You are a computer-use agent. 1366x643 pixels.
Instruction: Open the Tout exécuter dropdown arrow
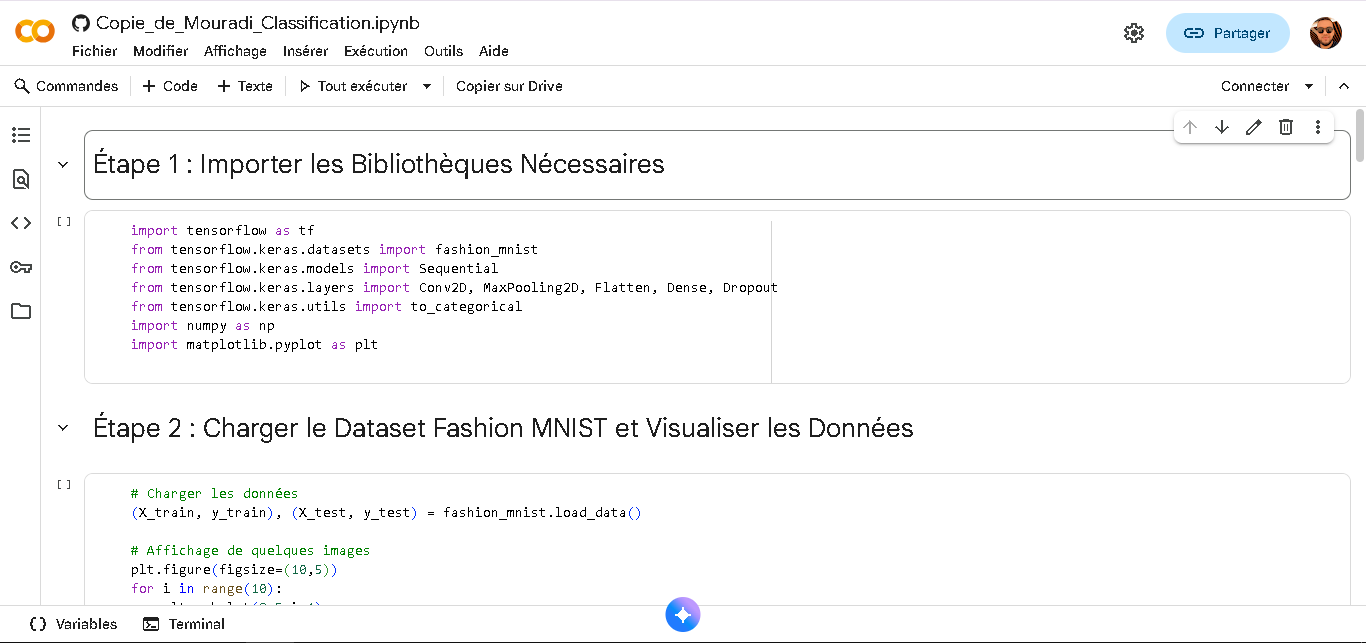427,86
